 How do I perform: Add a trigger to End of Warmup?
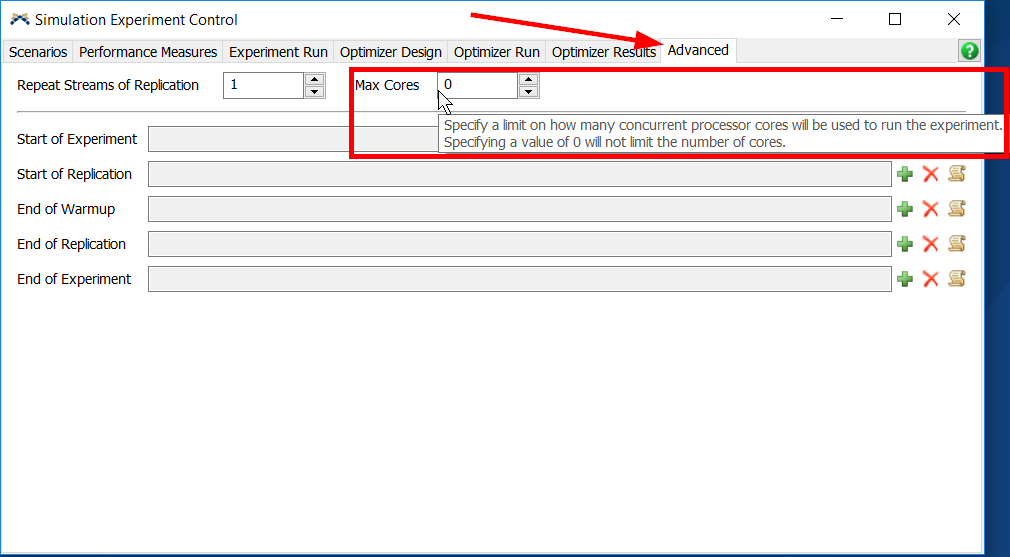905,209
